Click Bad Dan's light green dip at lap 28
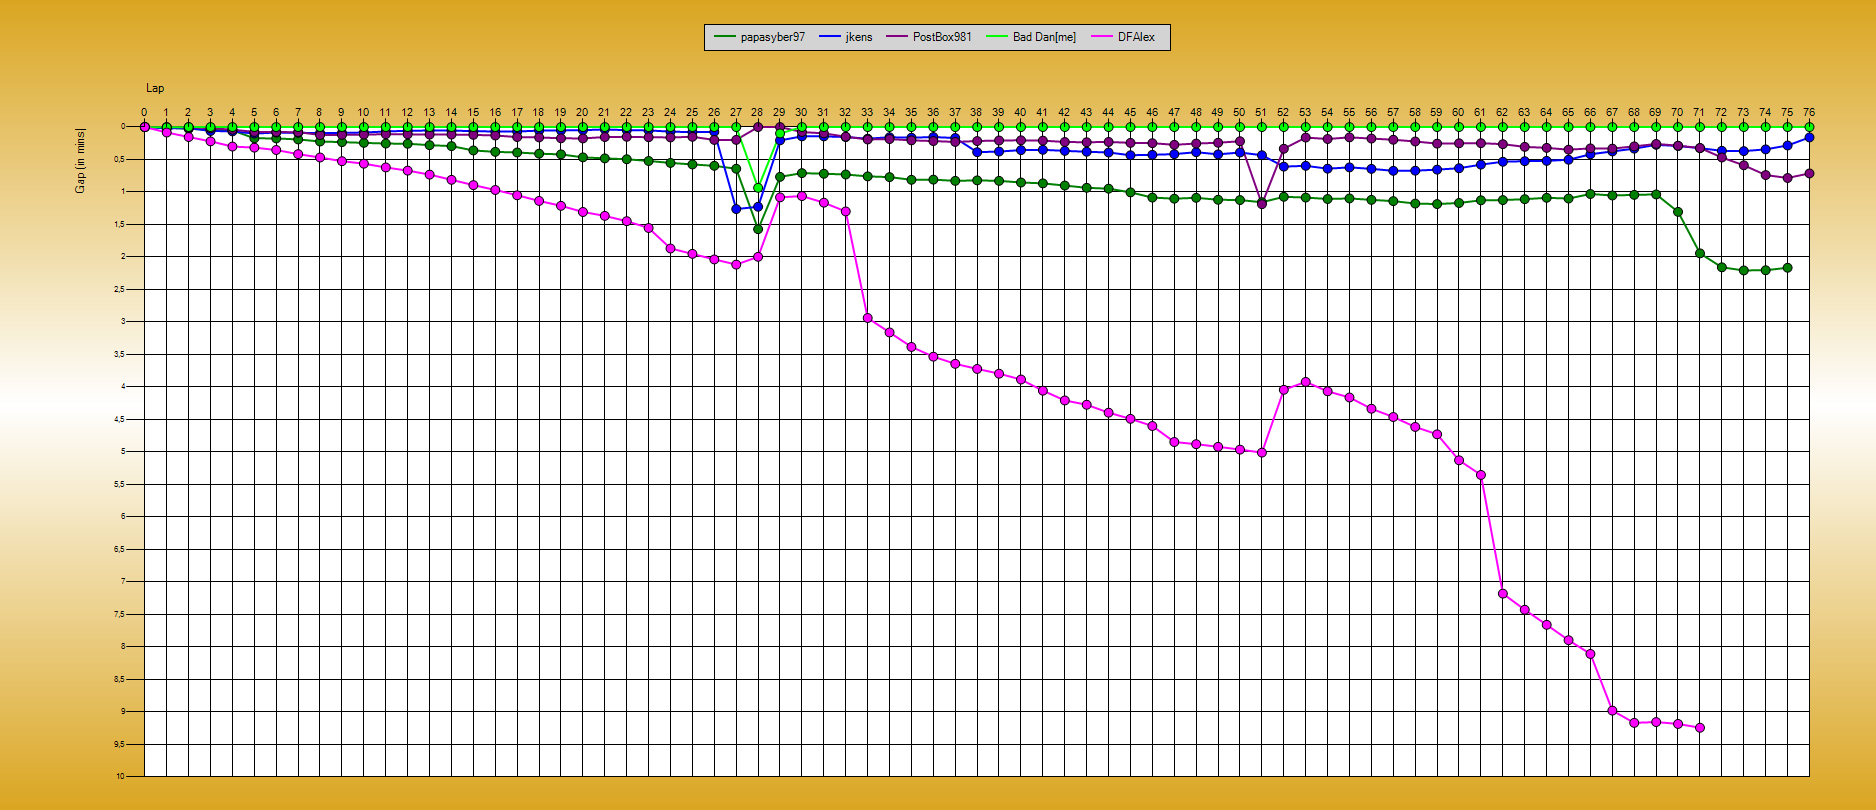Image resolution: width=1876 pixels, height=810 pixels. pos(757,188)
